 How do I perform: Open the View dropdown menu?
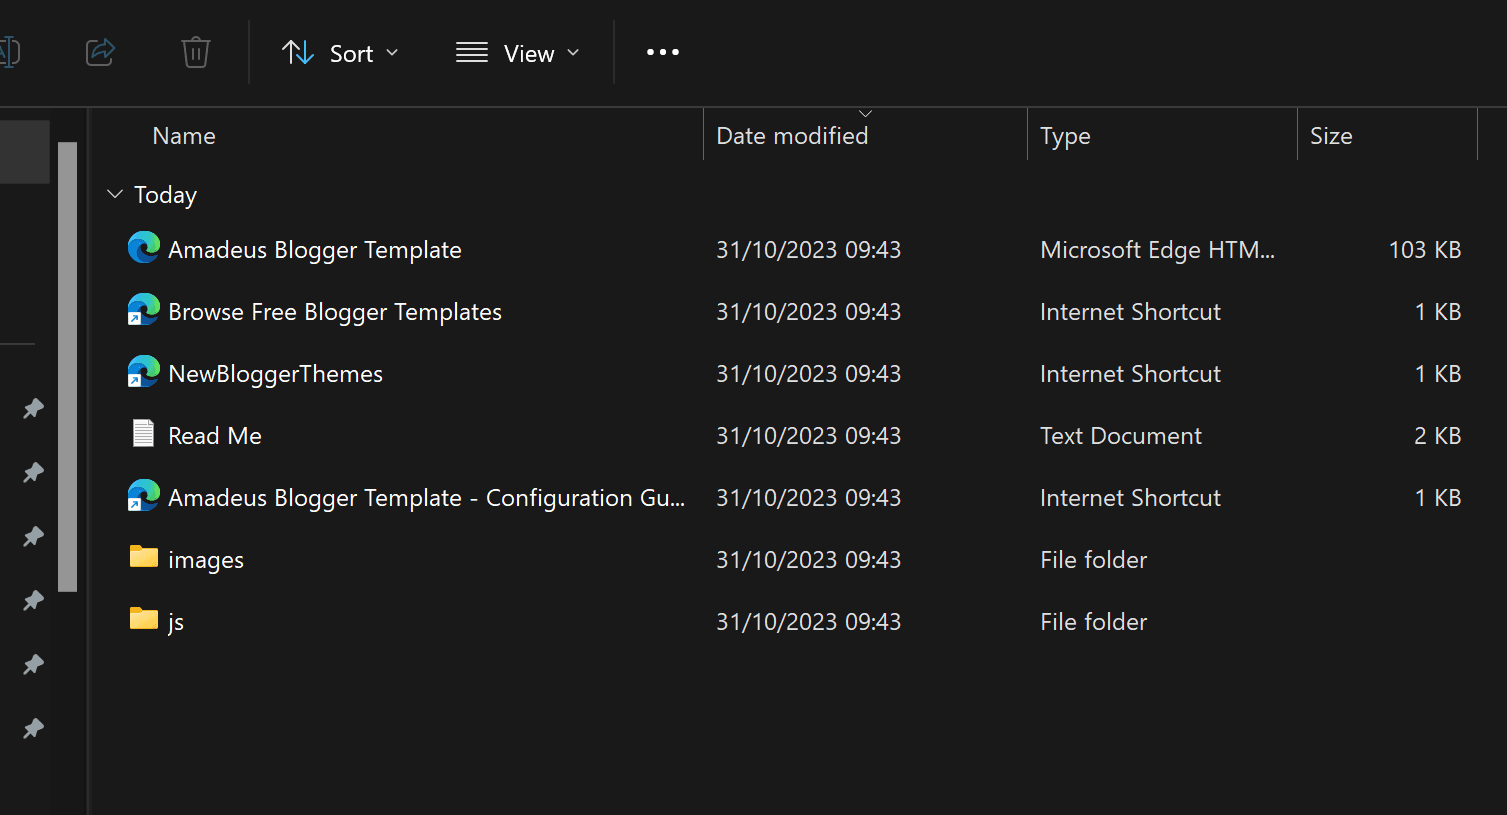(517, 53)
